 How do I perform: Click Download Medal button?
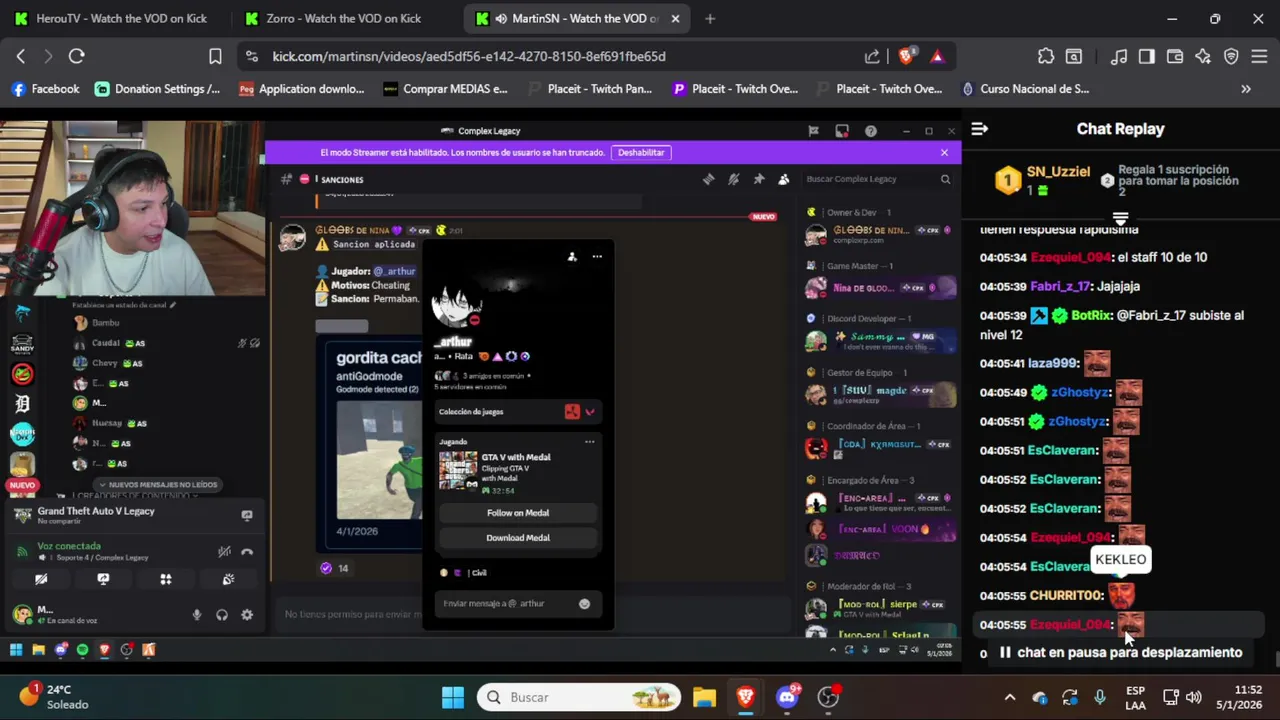click(518, 538)
